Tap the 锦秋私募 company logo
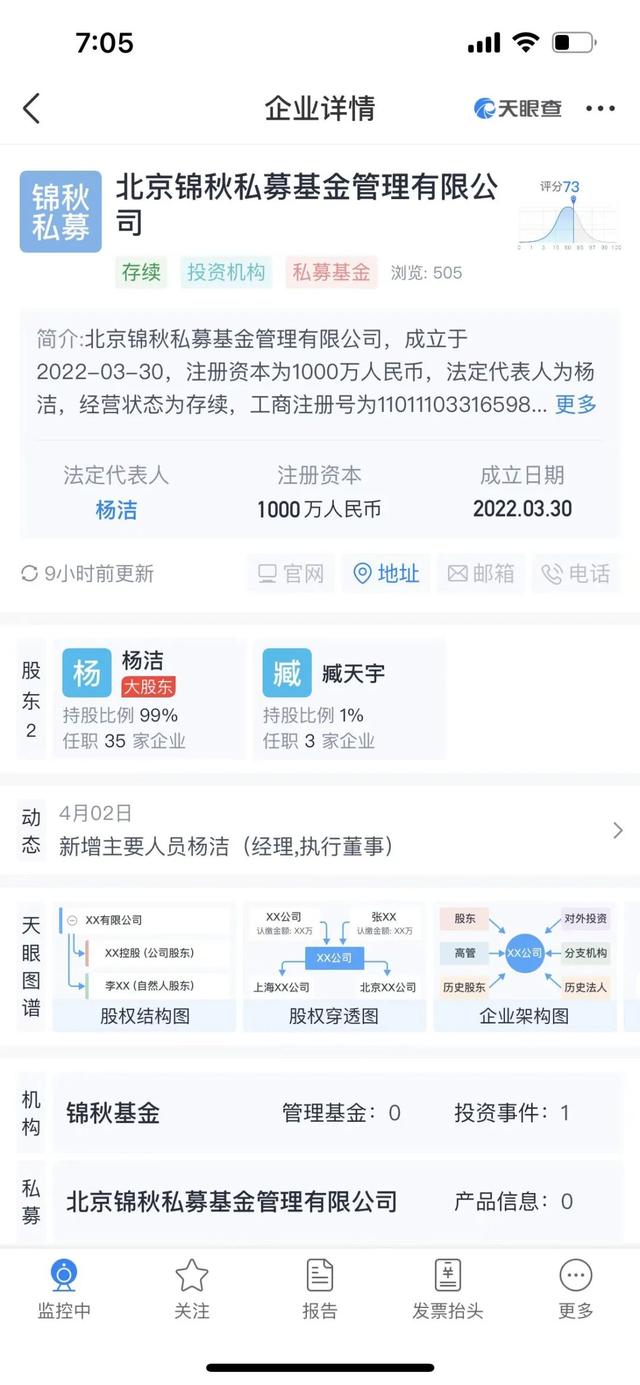The height and width of the screenshot is (1385, 640). click(x=61, y=211)
